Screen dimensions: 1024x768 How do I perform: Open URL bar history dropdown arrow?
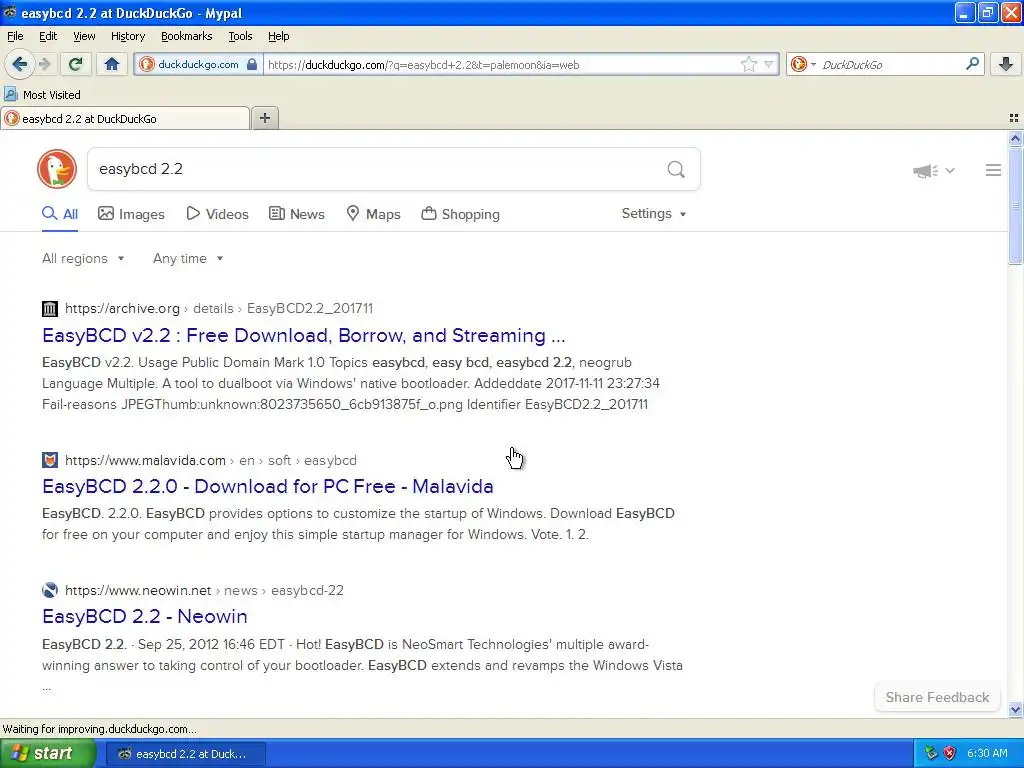(769, 64)
